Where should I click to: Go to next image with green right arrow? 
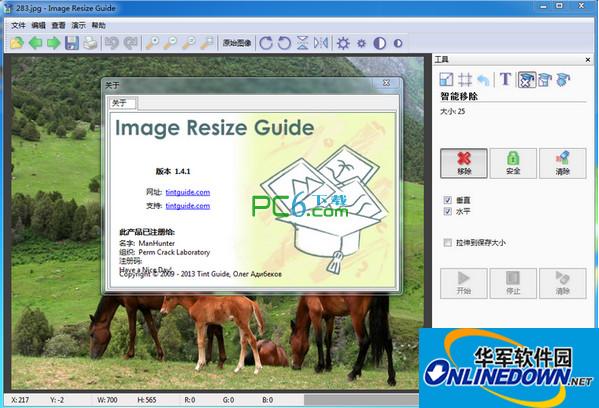click(x=53, y=43)
